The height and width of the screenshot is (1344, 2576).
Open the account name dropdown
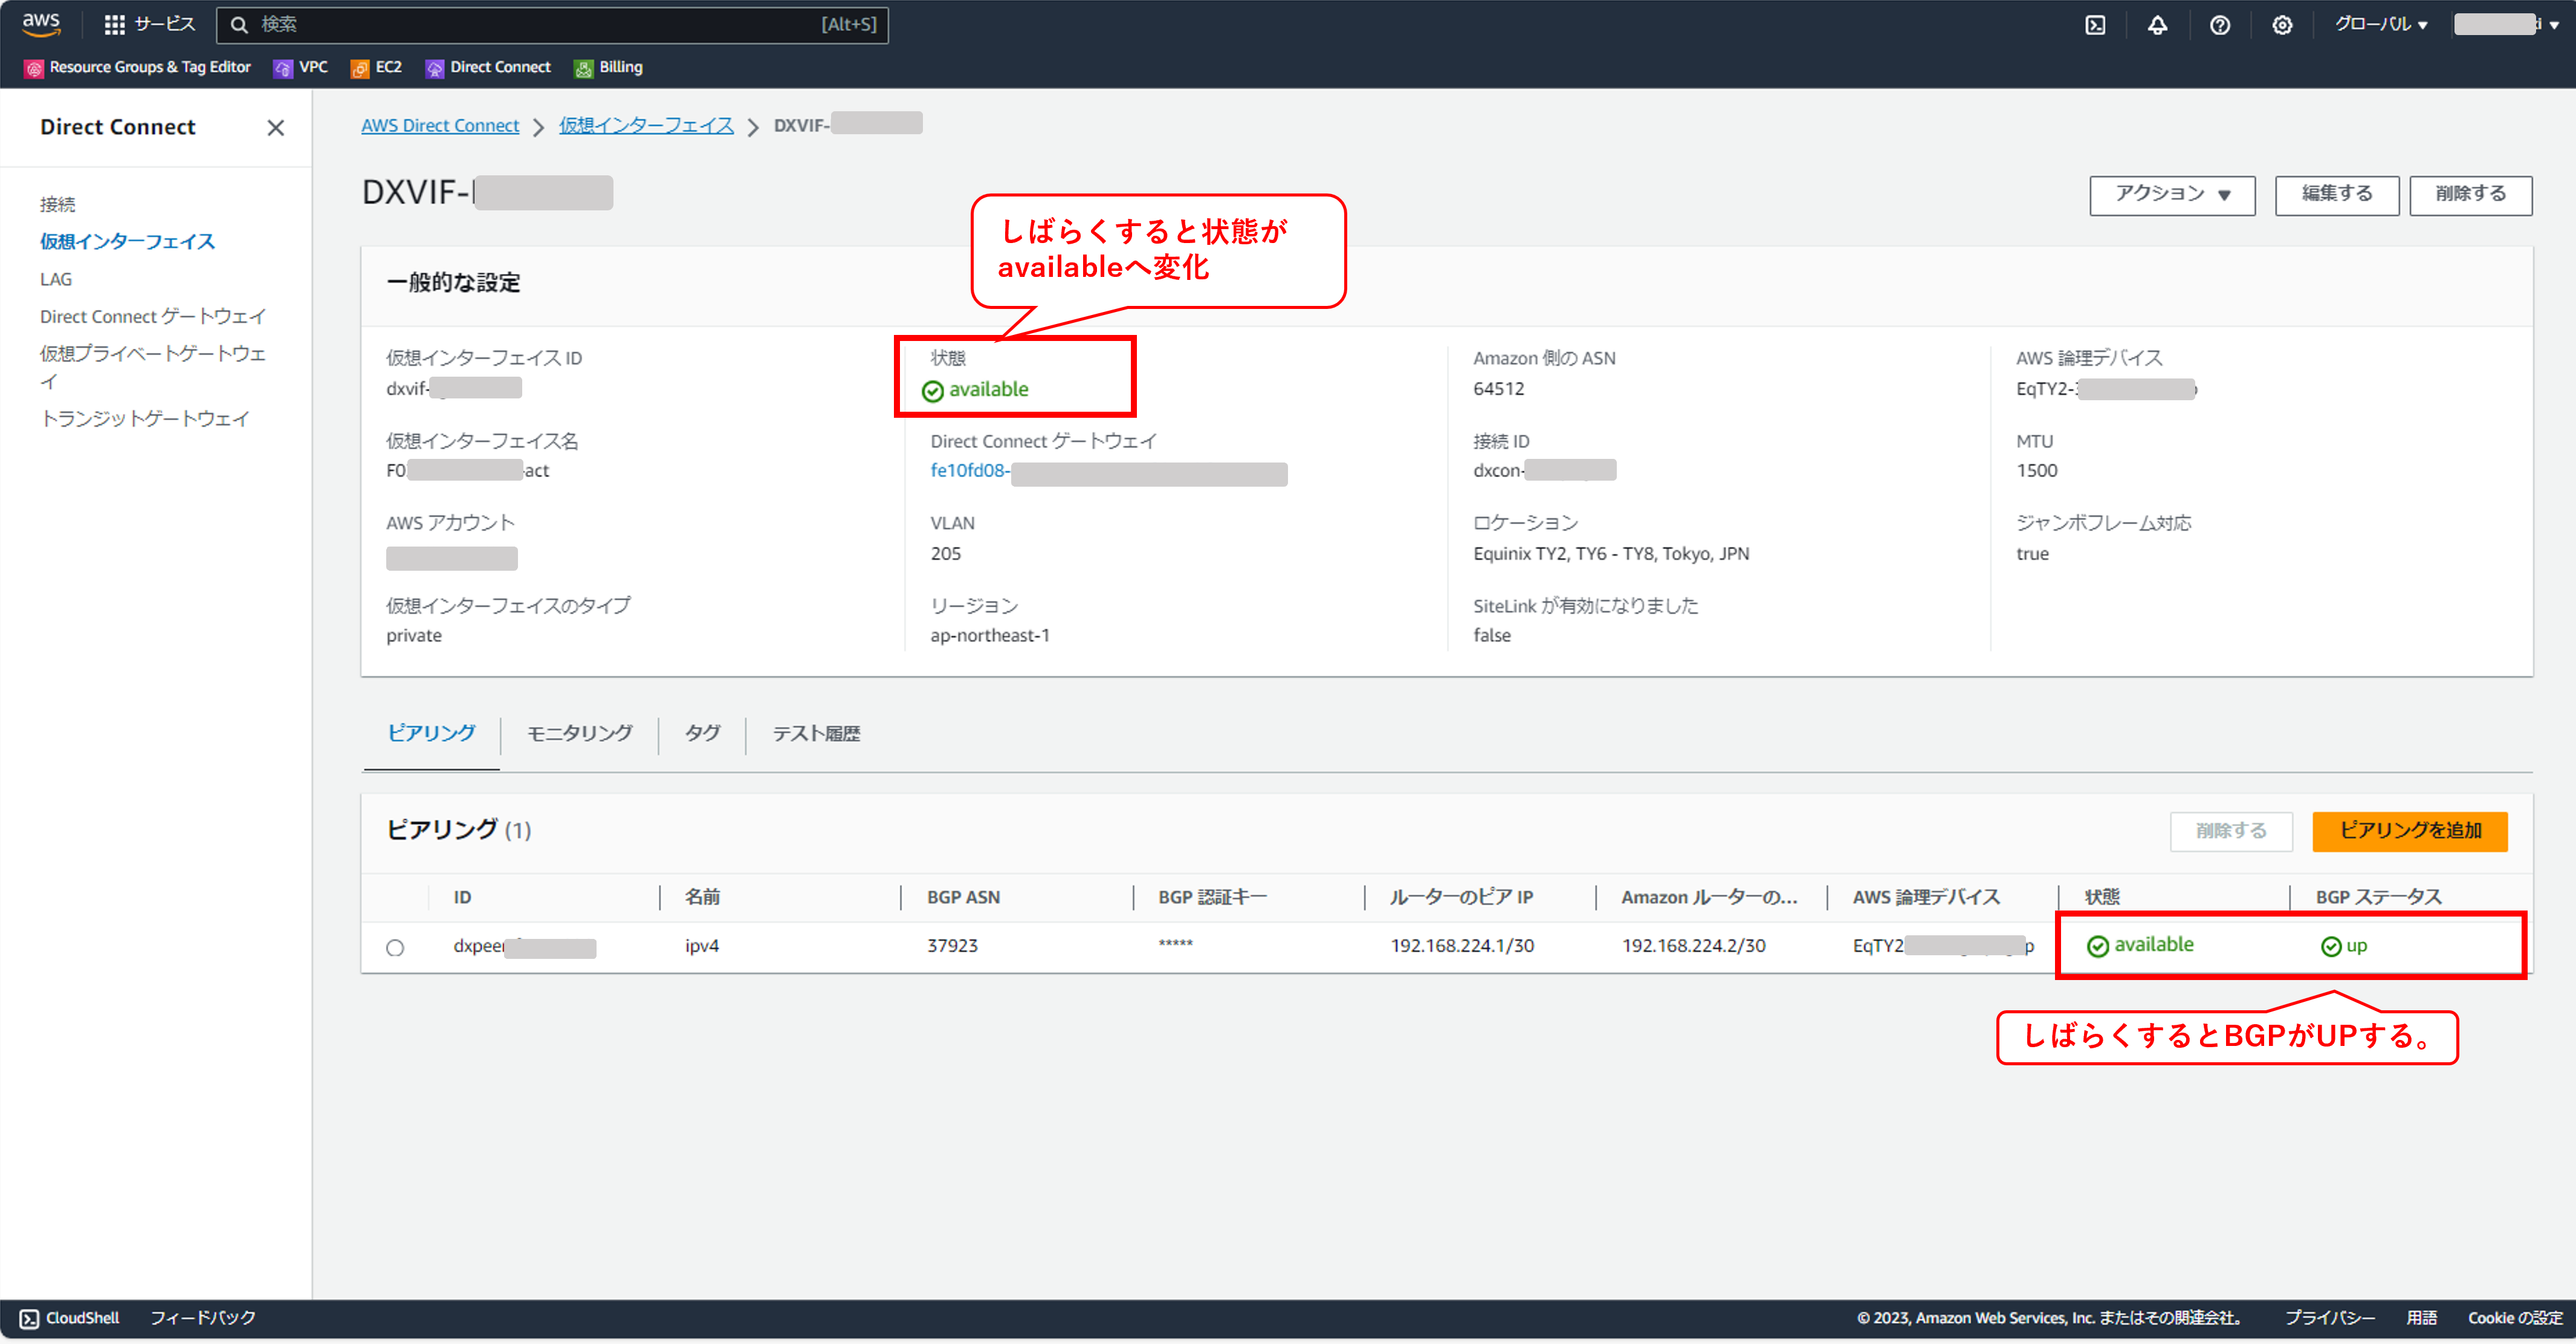(2506, 24)
